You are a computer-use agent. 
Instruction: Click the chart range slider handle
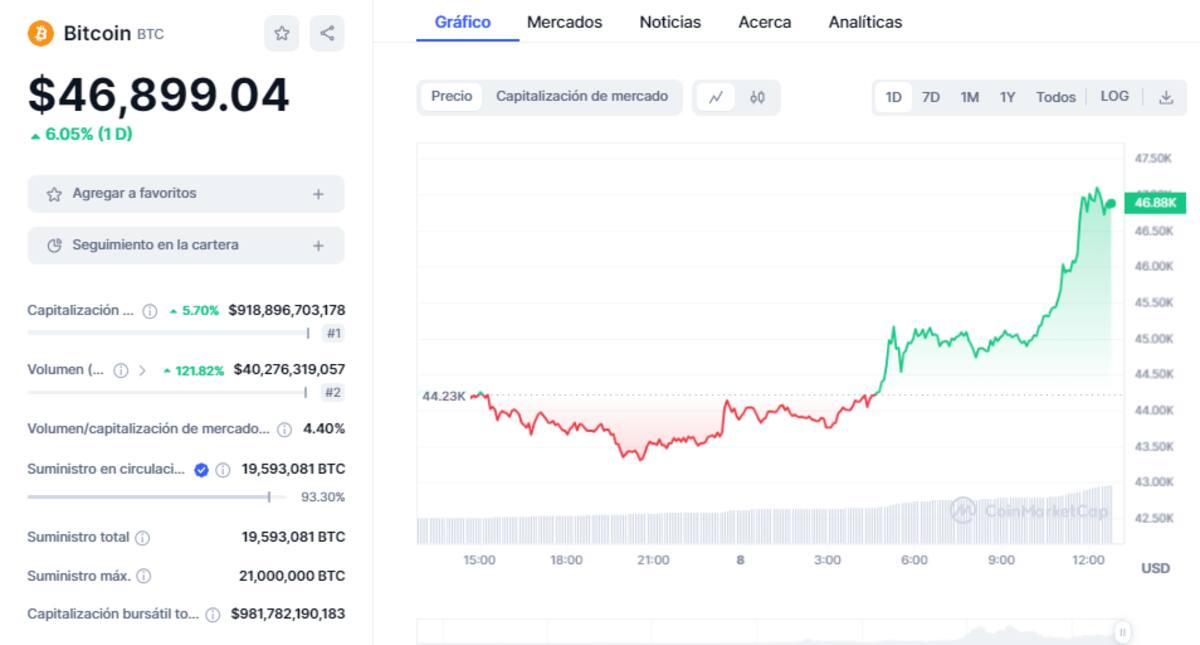pos(1123,632)
